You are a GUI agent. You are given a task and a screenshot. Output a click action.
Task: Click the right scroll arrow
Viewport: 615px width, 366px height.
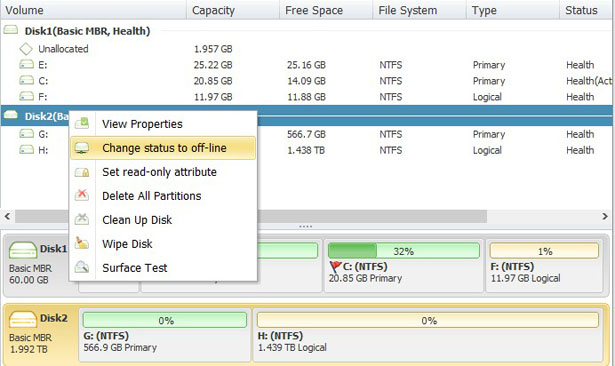pos(605,216)
